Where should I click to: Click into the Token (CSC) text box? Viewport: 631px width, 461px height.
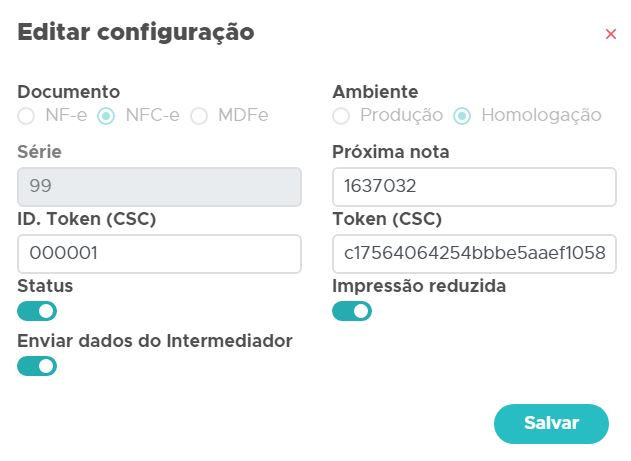pyautogui.click(x=474, y=254)
